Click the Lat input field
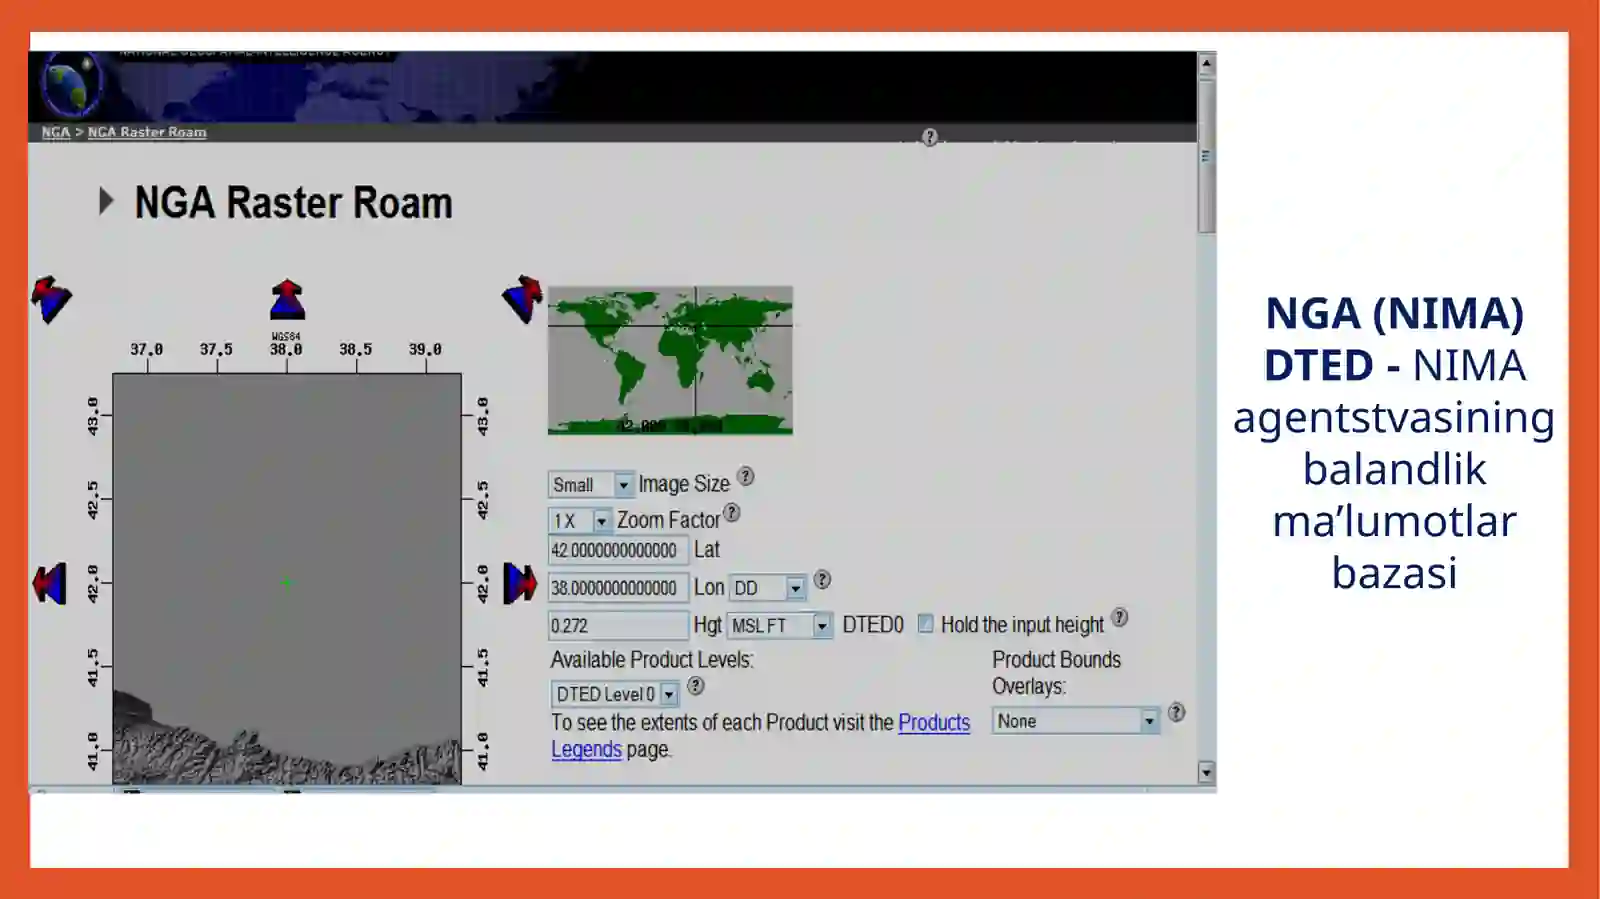1600x899 pixels. tap(617, 551)
